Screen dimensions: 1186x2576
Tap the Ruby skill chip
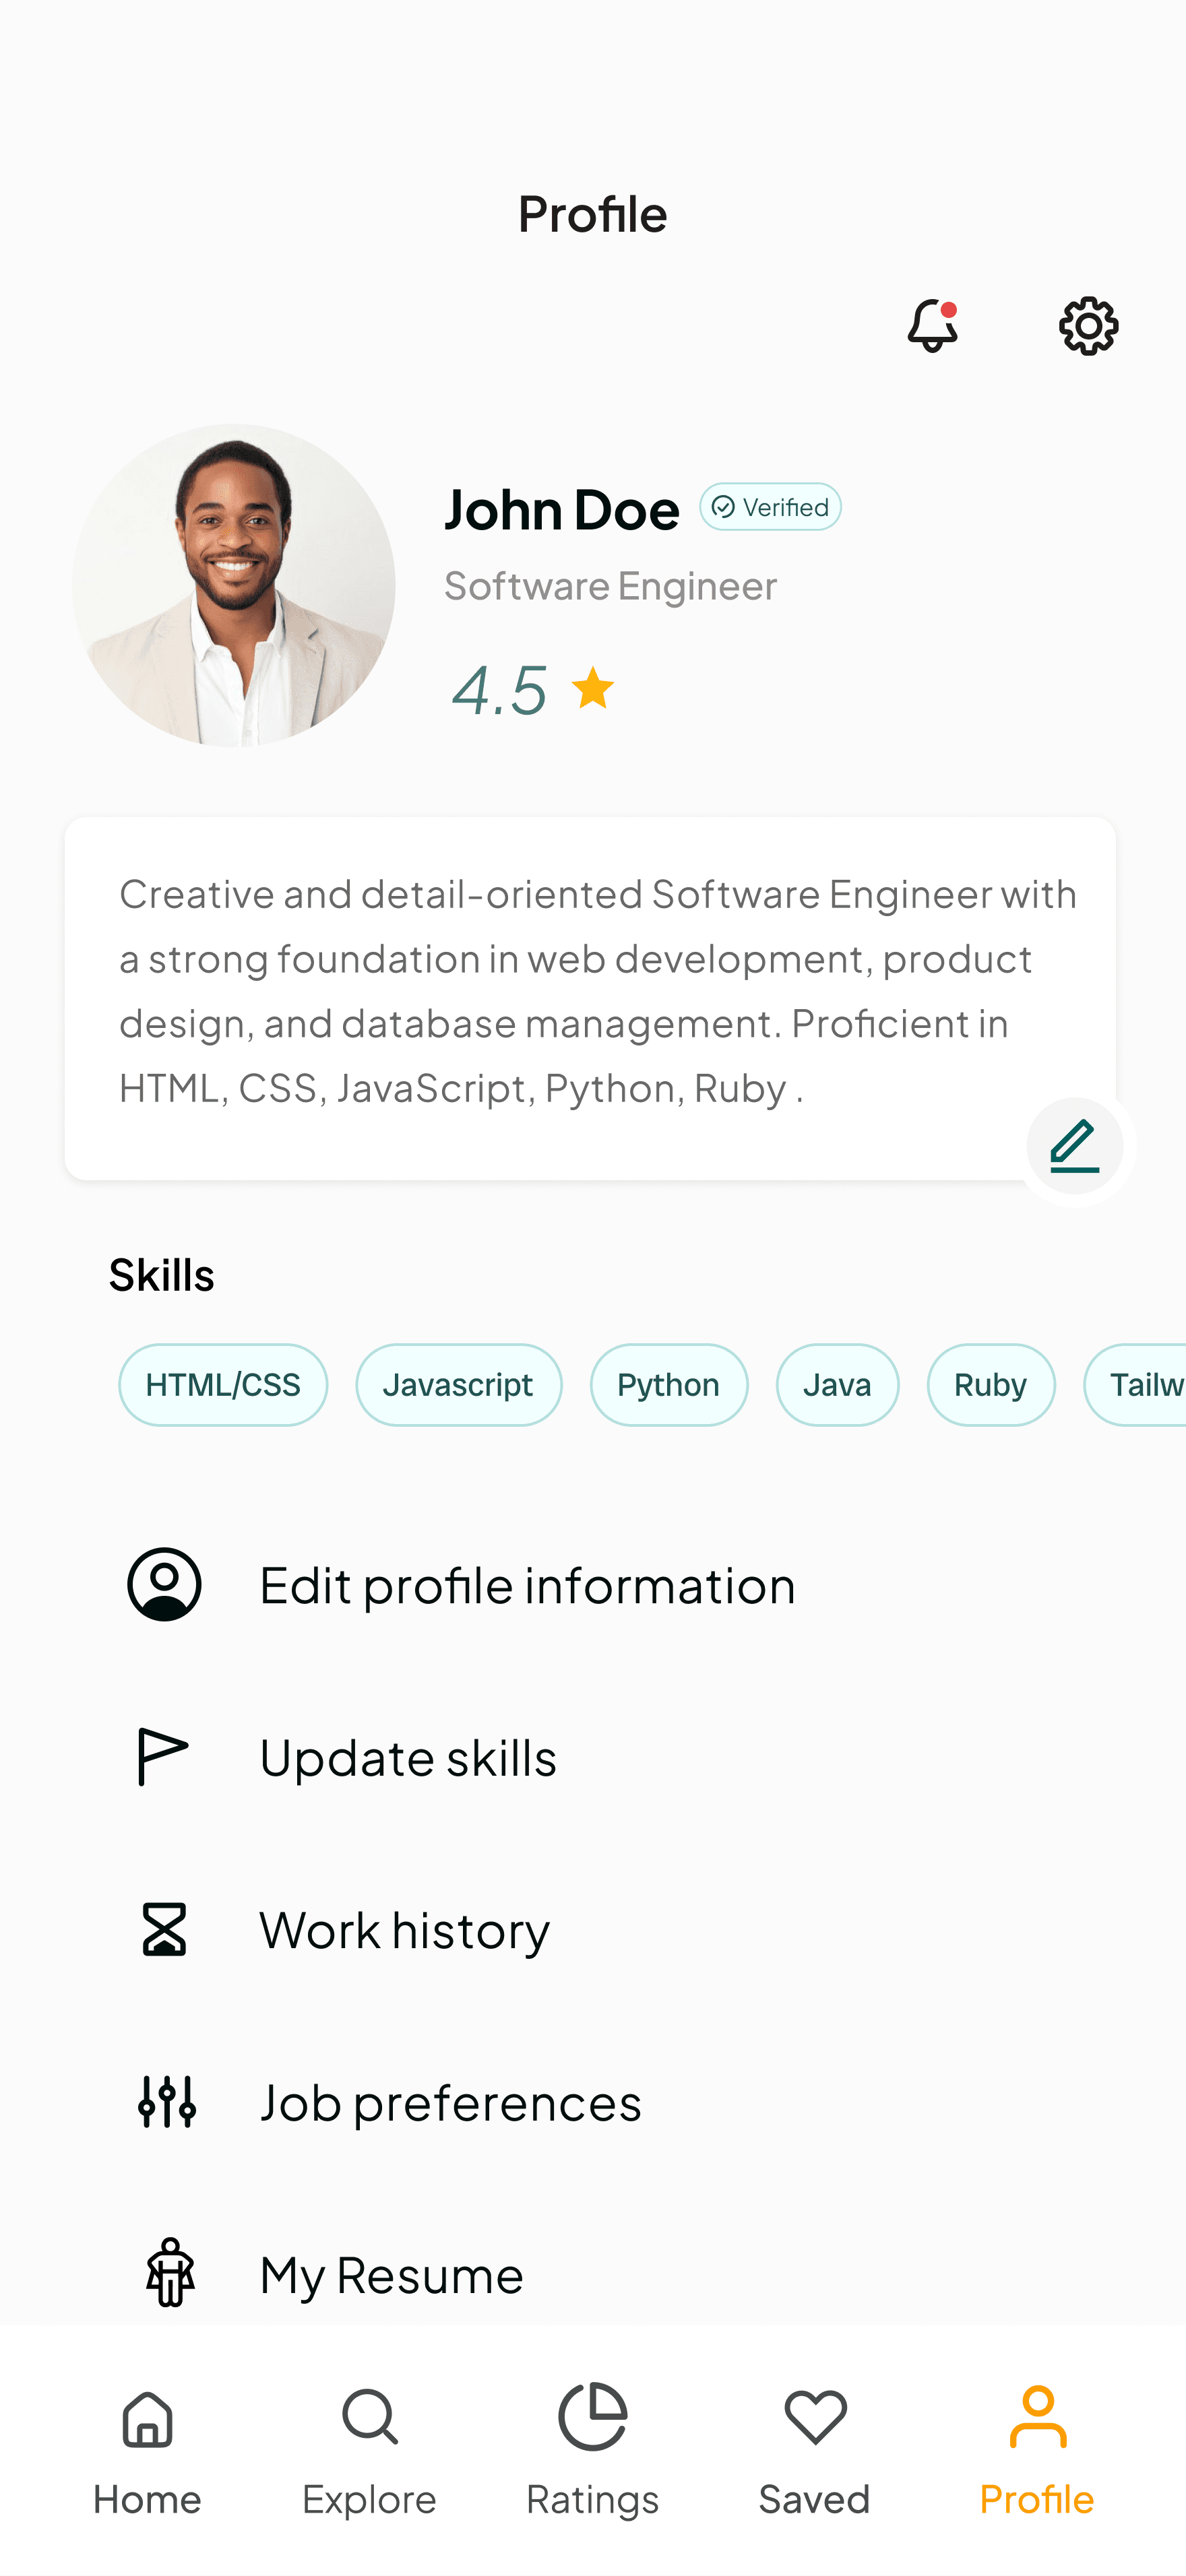[990, 1385]
